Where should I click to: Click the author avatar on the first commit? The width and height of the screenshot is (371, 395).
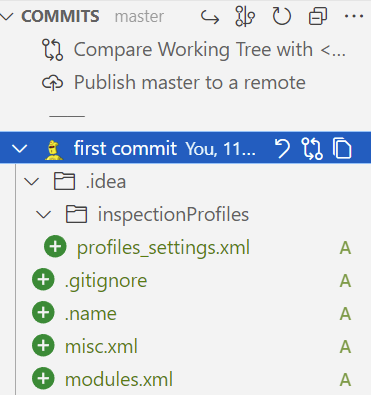[54, 150]
